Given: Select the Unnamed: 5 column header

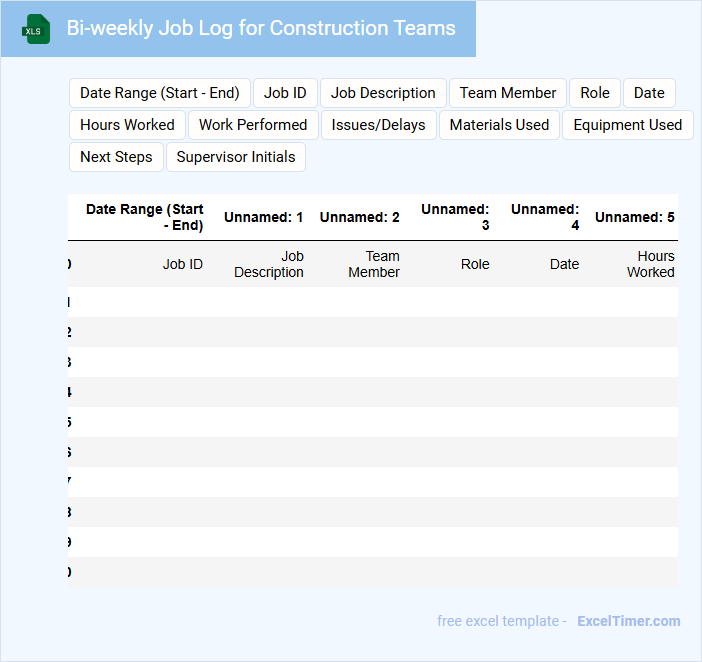Looking at the screenshot, I should (x=634, y=217).
